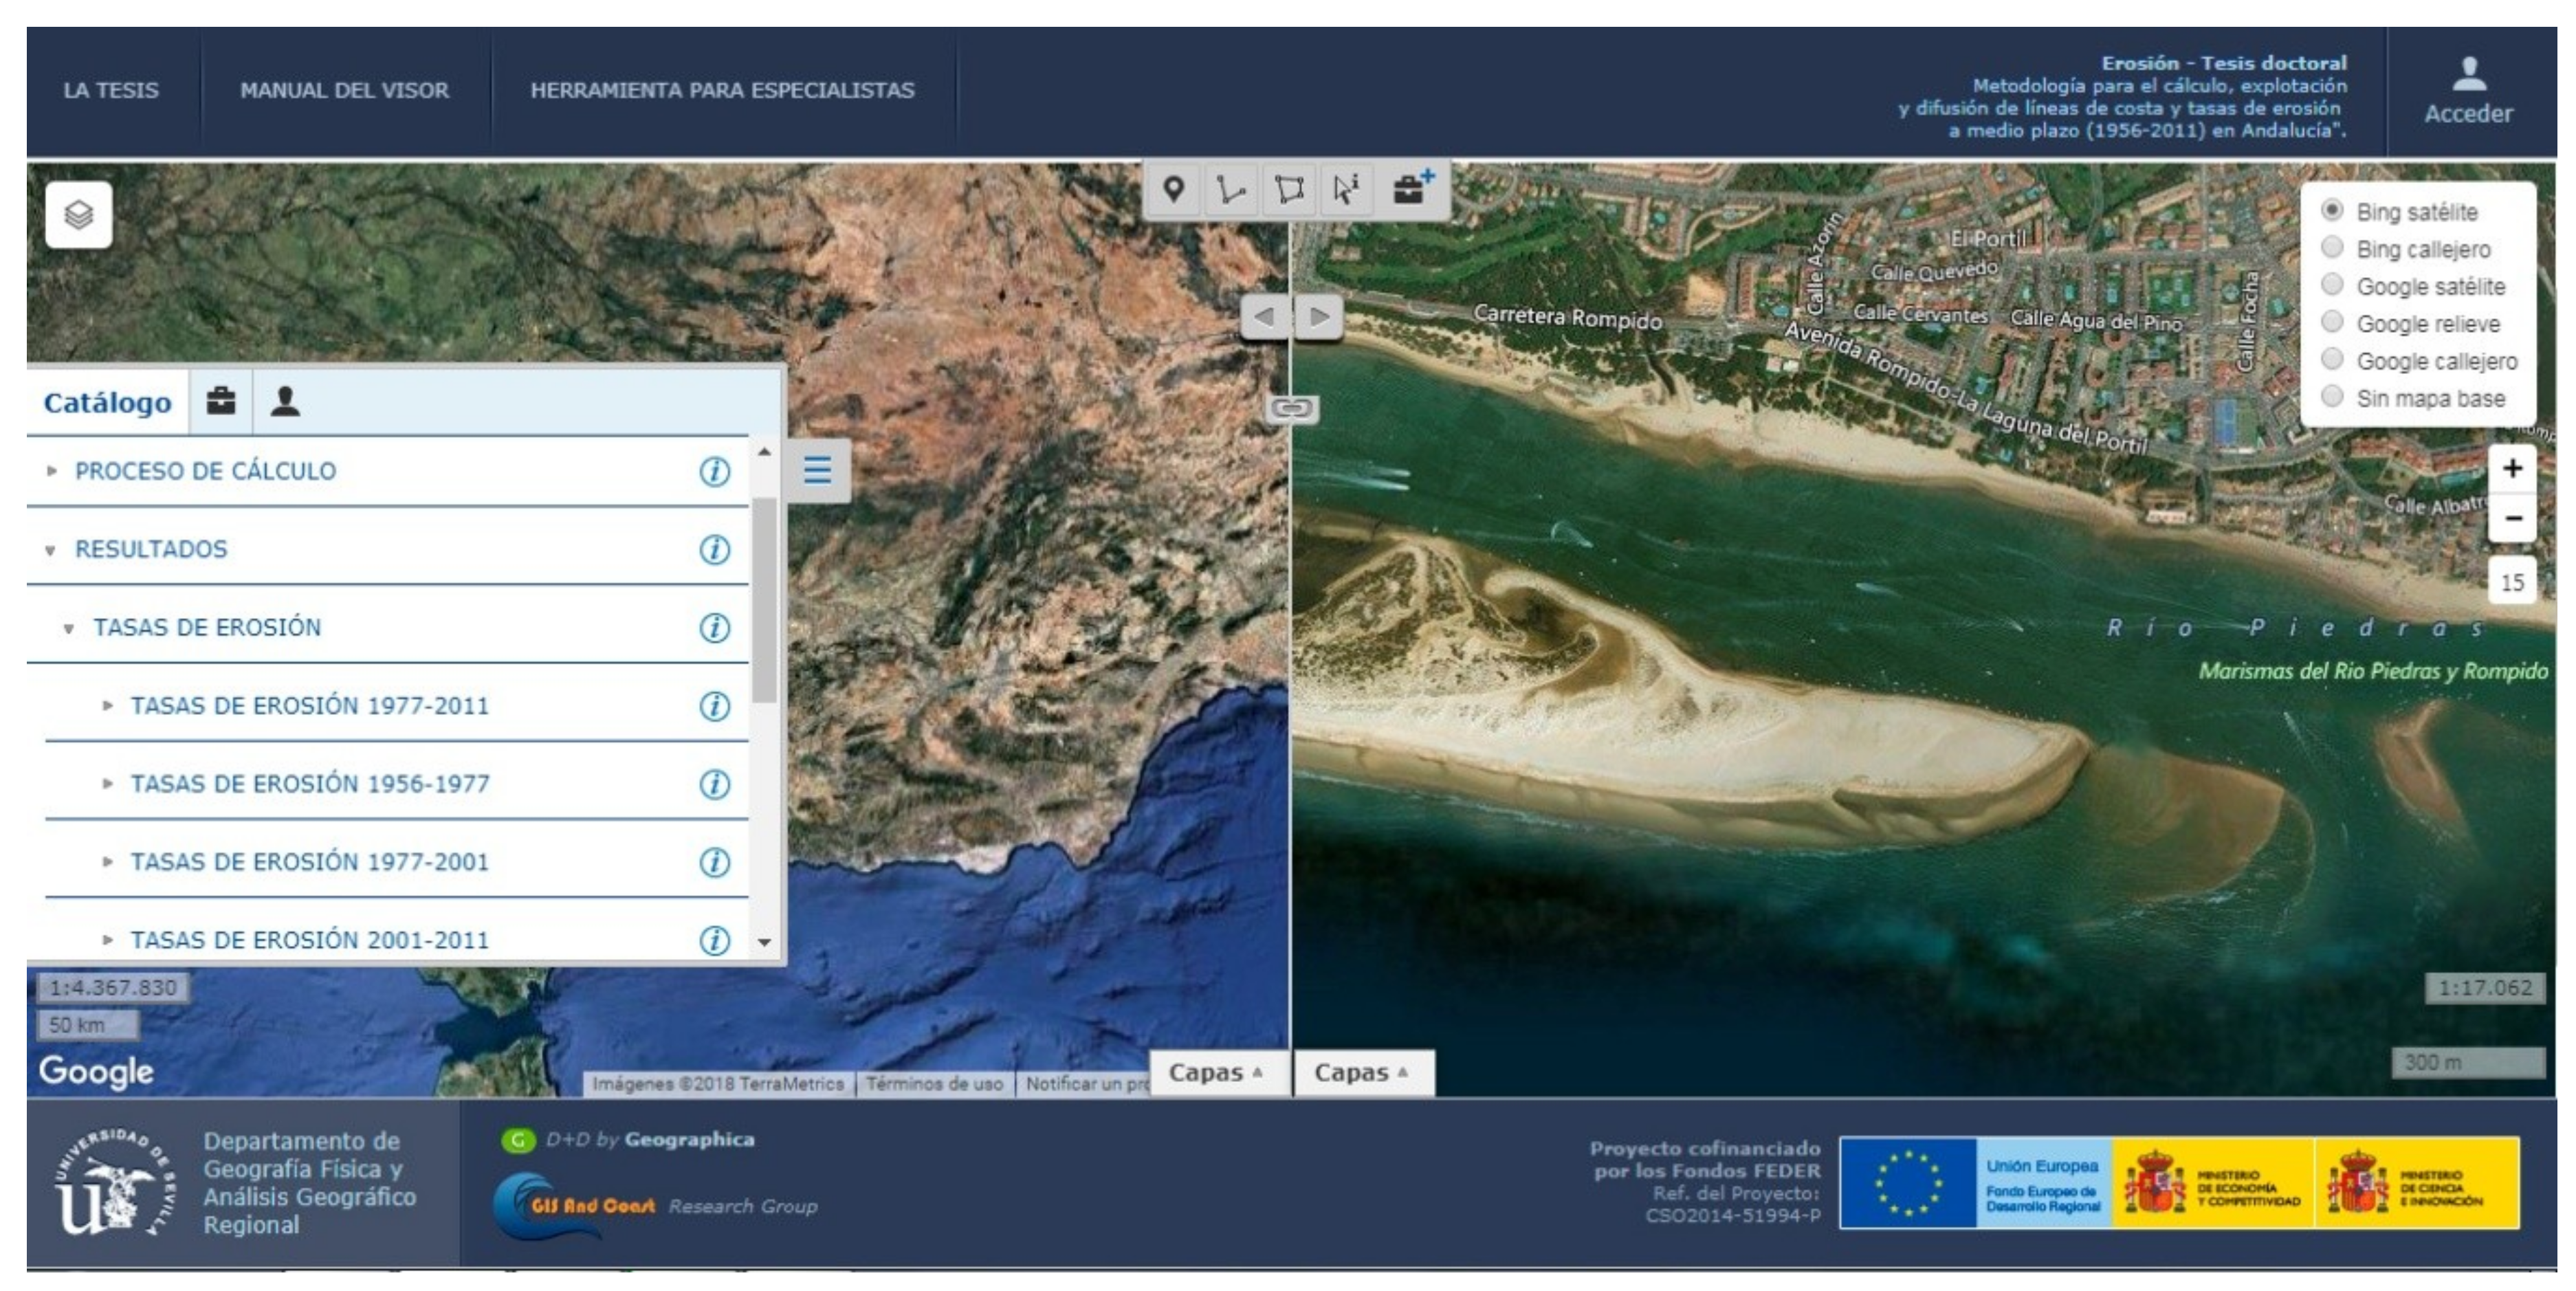
Task: Click the catalog panel vertical scrollbar
Action: (x=765, y=600)
